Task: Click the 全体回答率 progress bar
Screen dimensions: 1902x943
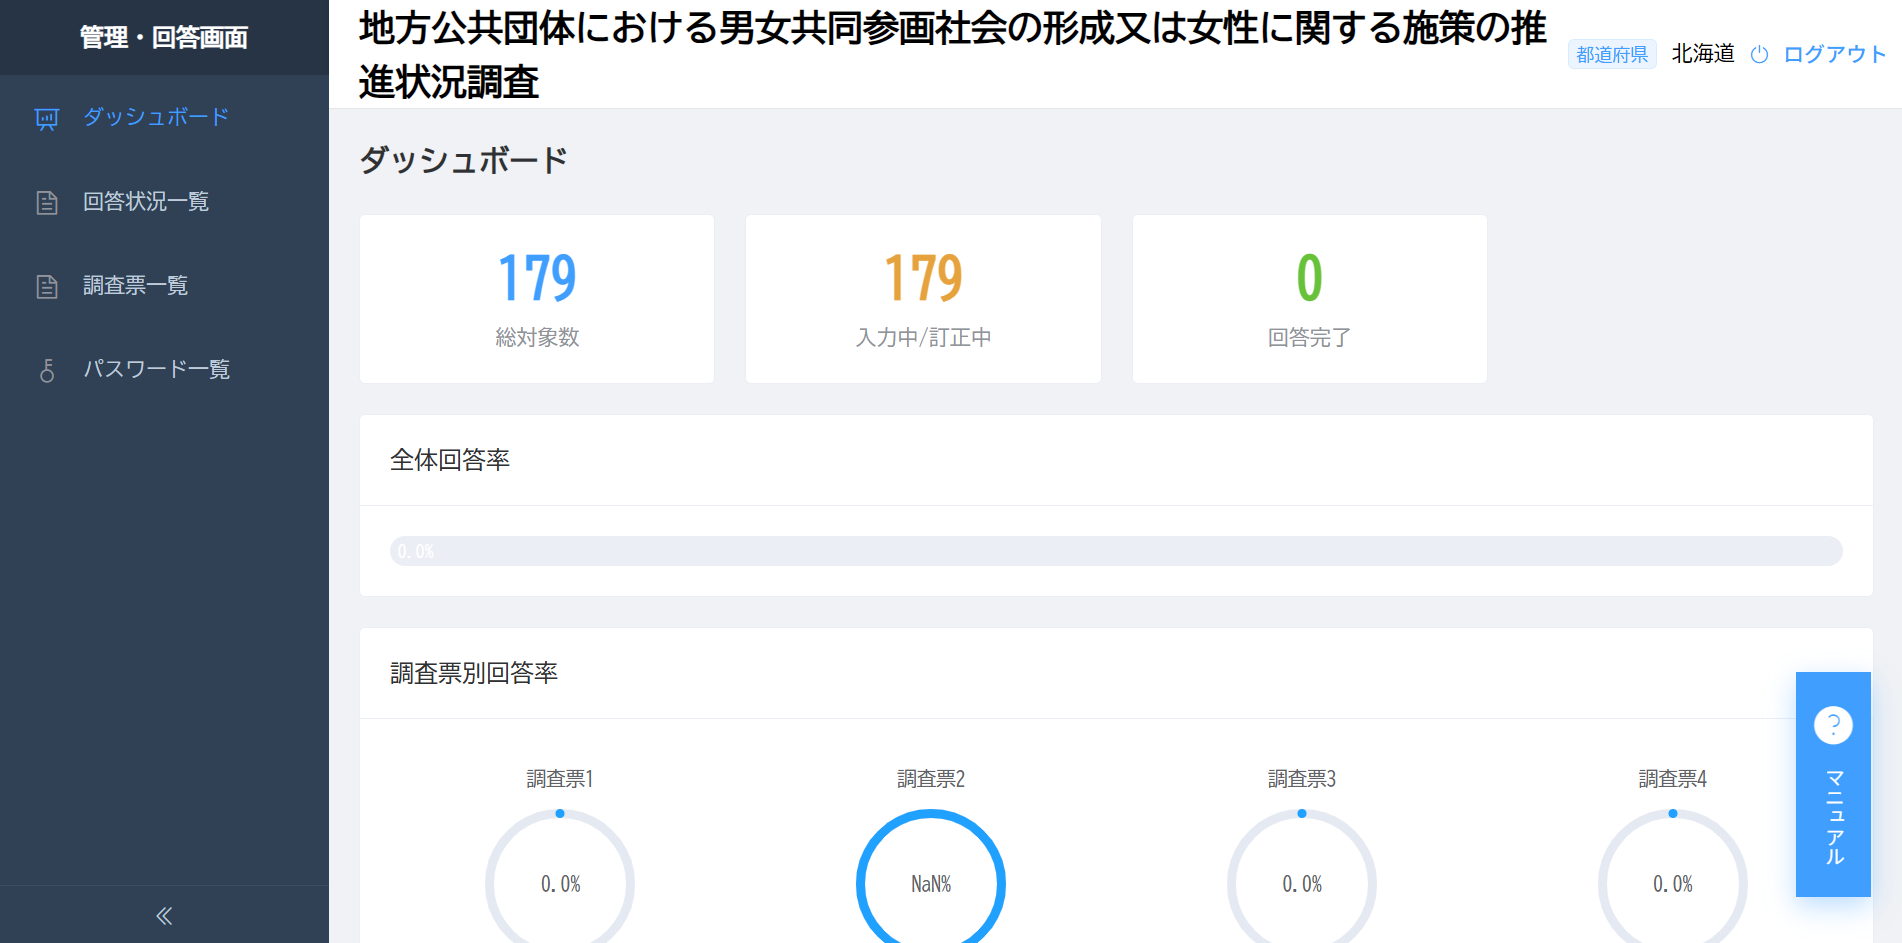Action: pyautogui.click(x=1116, y=551)
